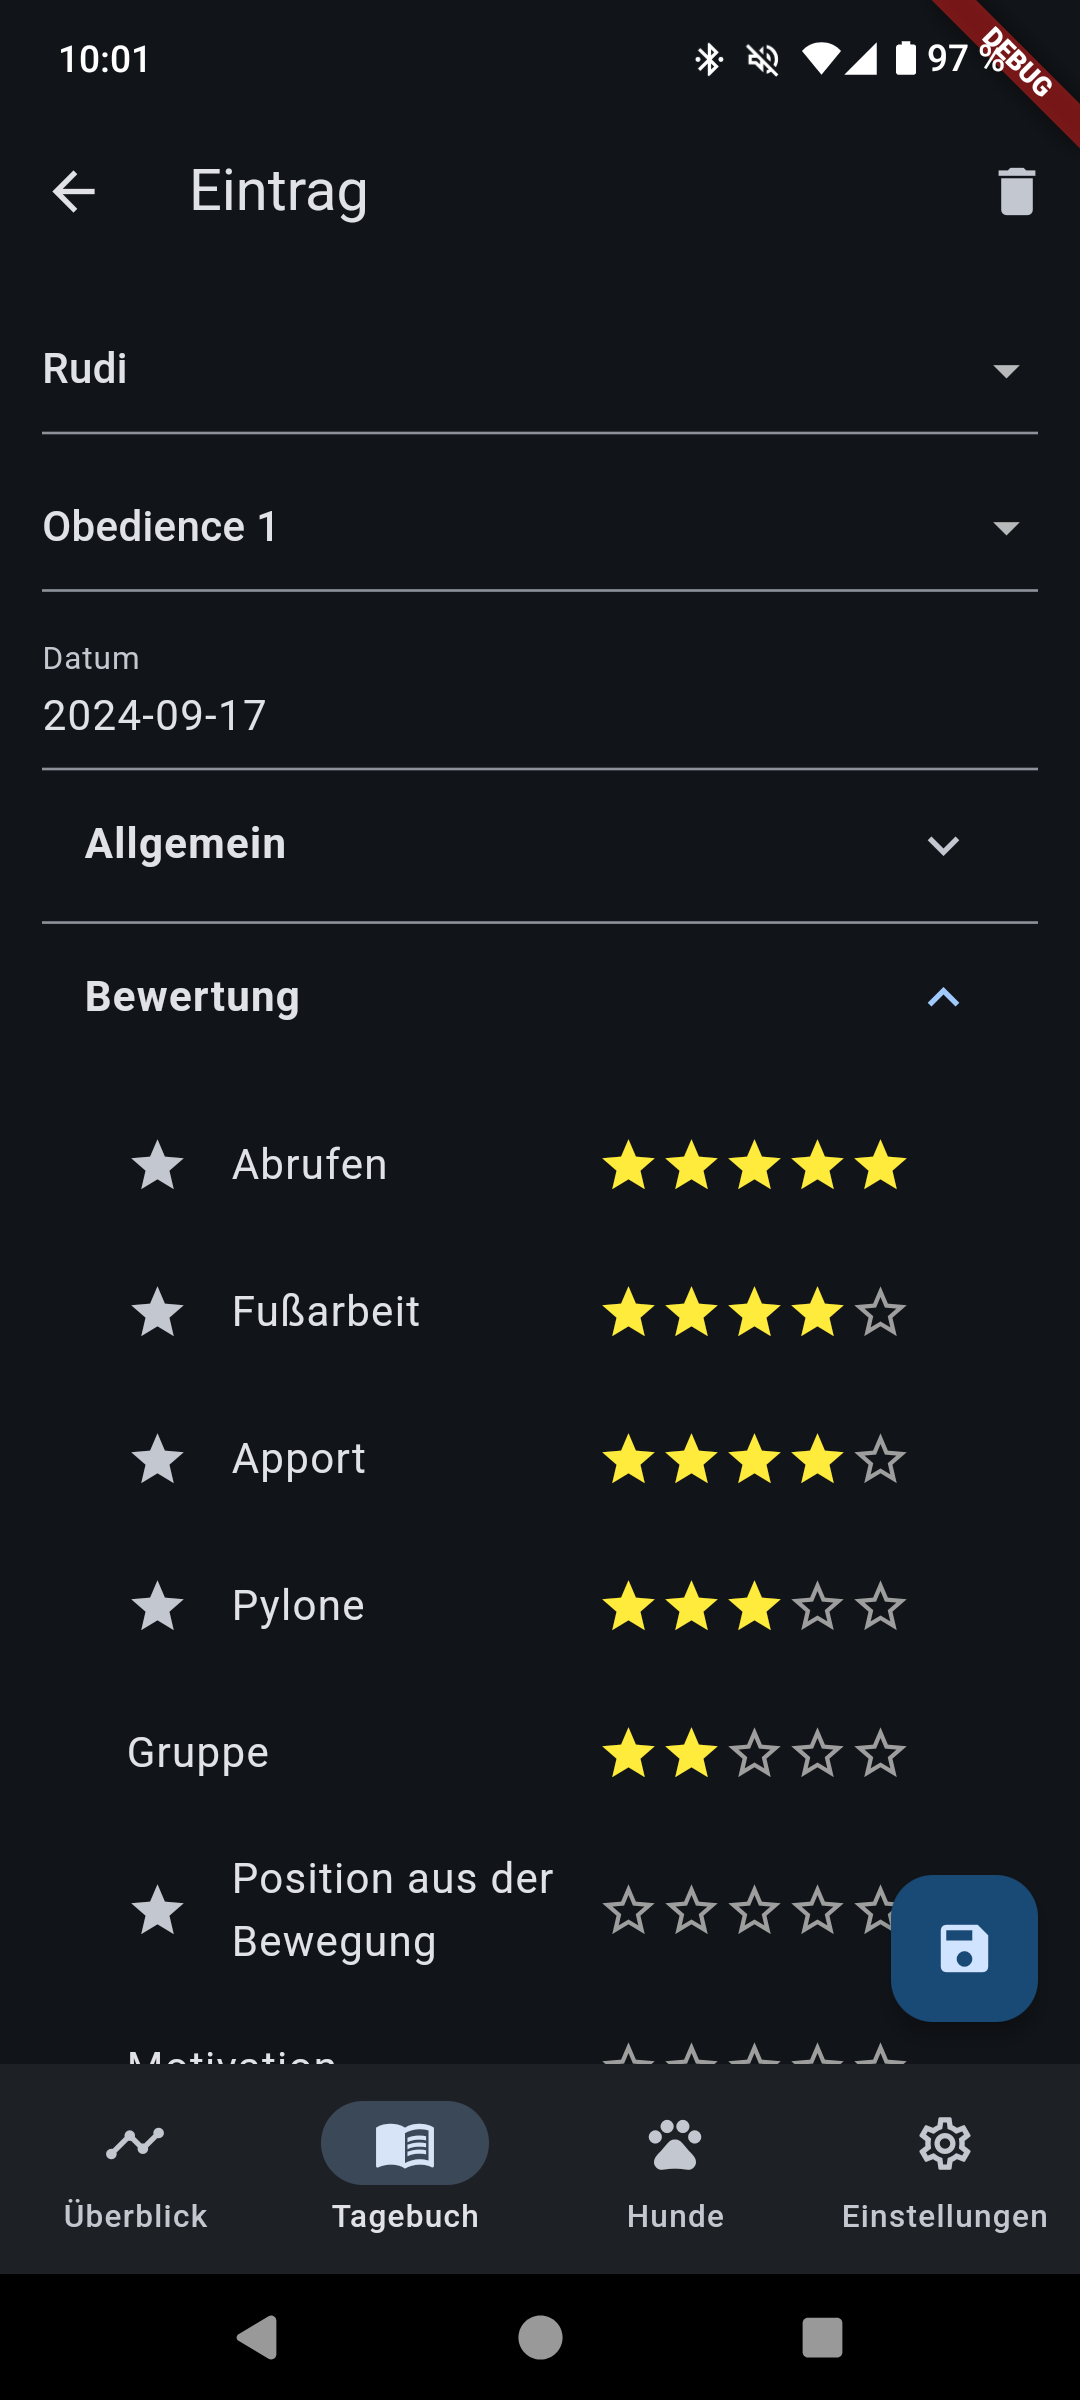
Task: Set Pylone rating to four stars
Action: tap(818, 1606)
